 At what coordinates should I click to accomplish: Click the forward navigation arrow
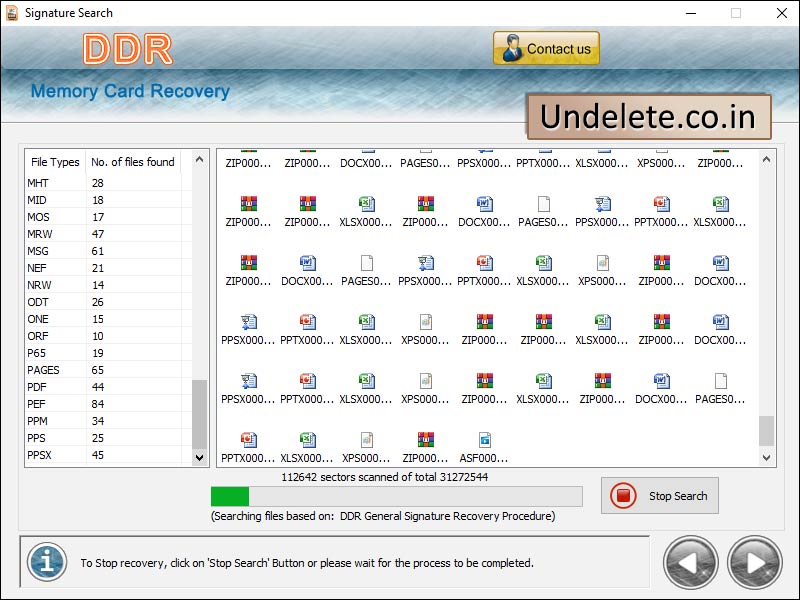pos(753,563)
